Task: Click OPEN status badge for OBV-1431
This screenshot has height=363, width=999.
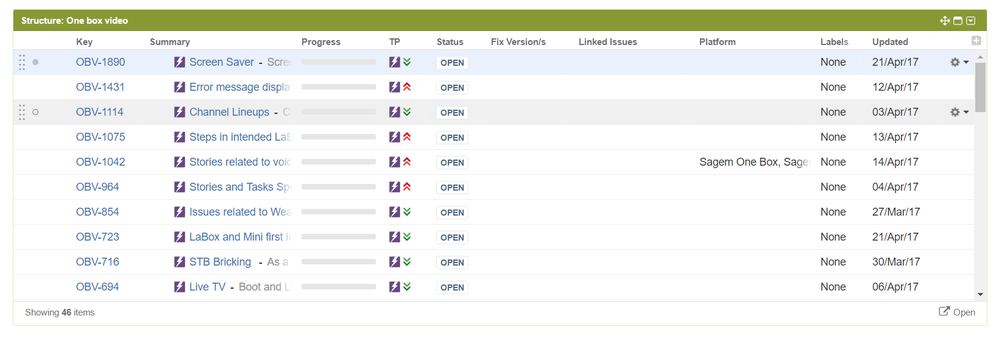Action: [x=452, y=88]
